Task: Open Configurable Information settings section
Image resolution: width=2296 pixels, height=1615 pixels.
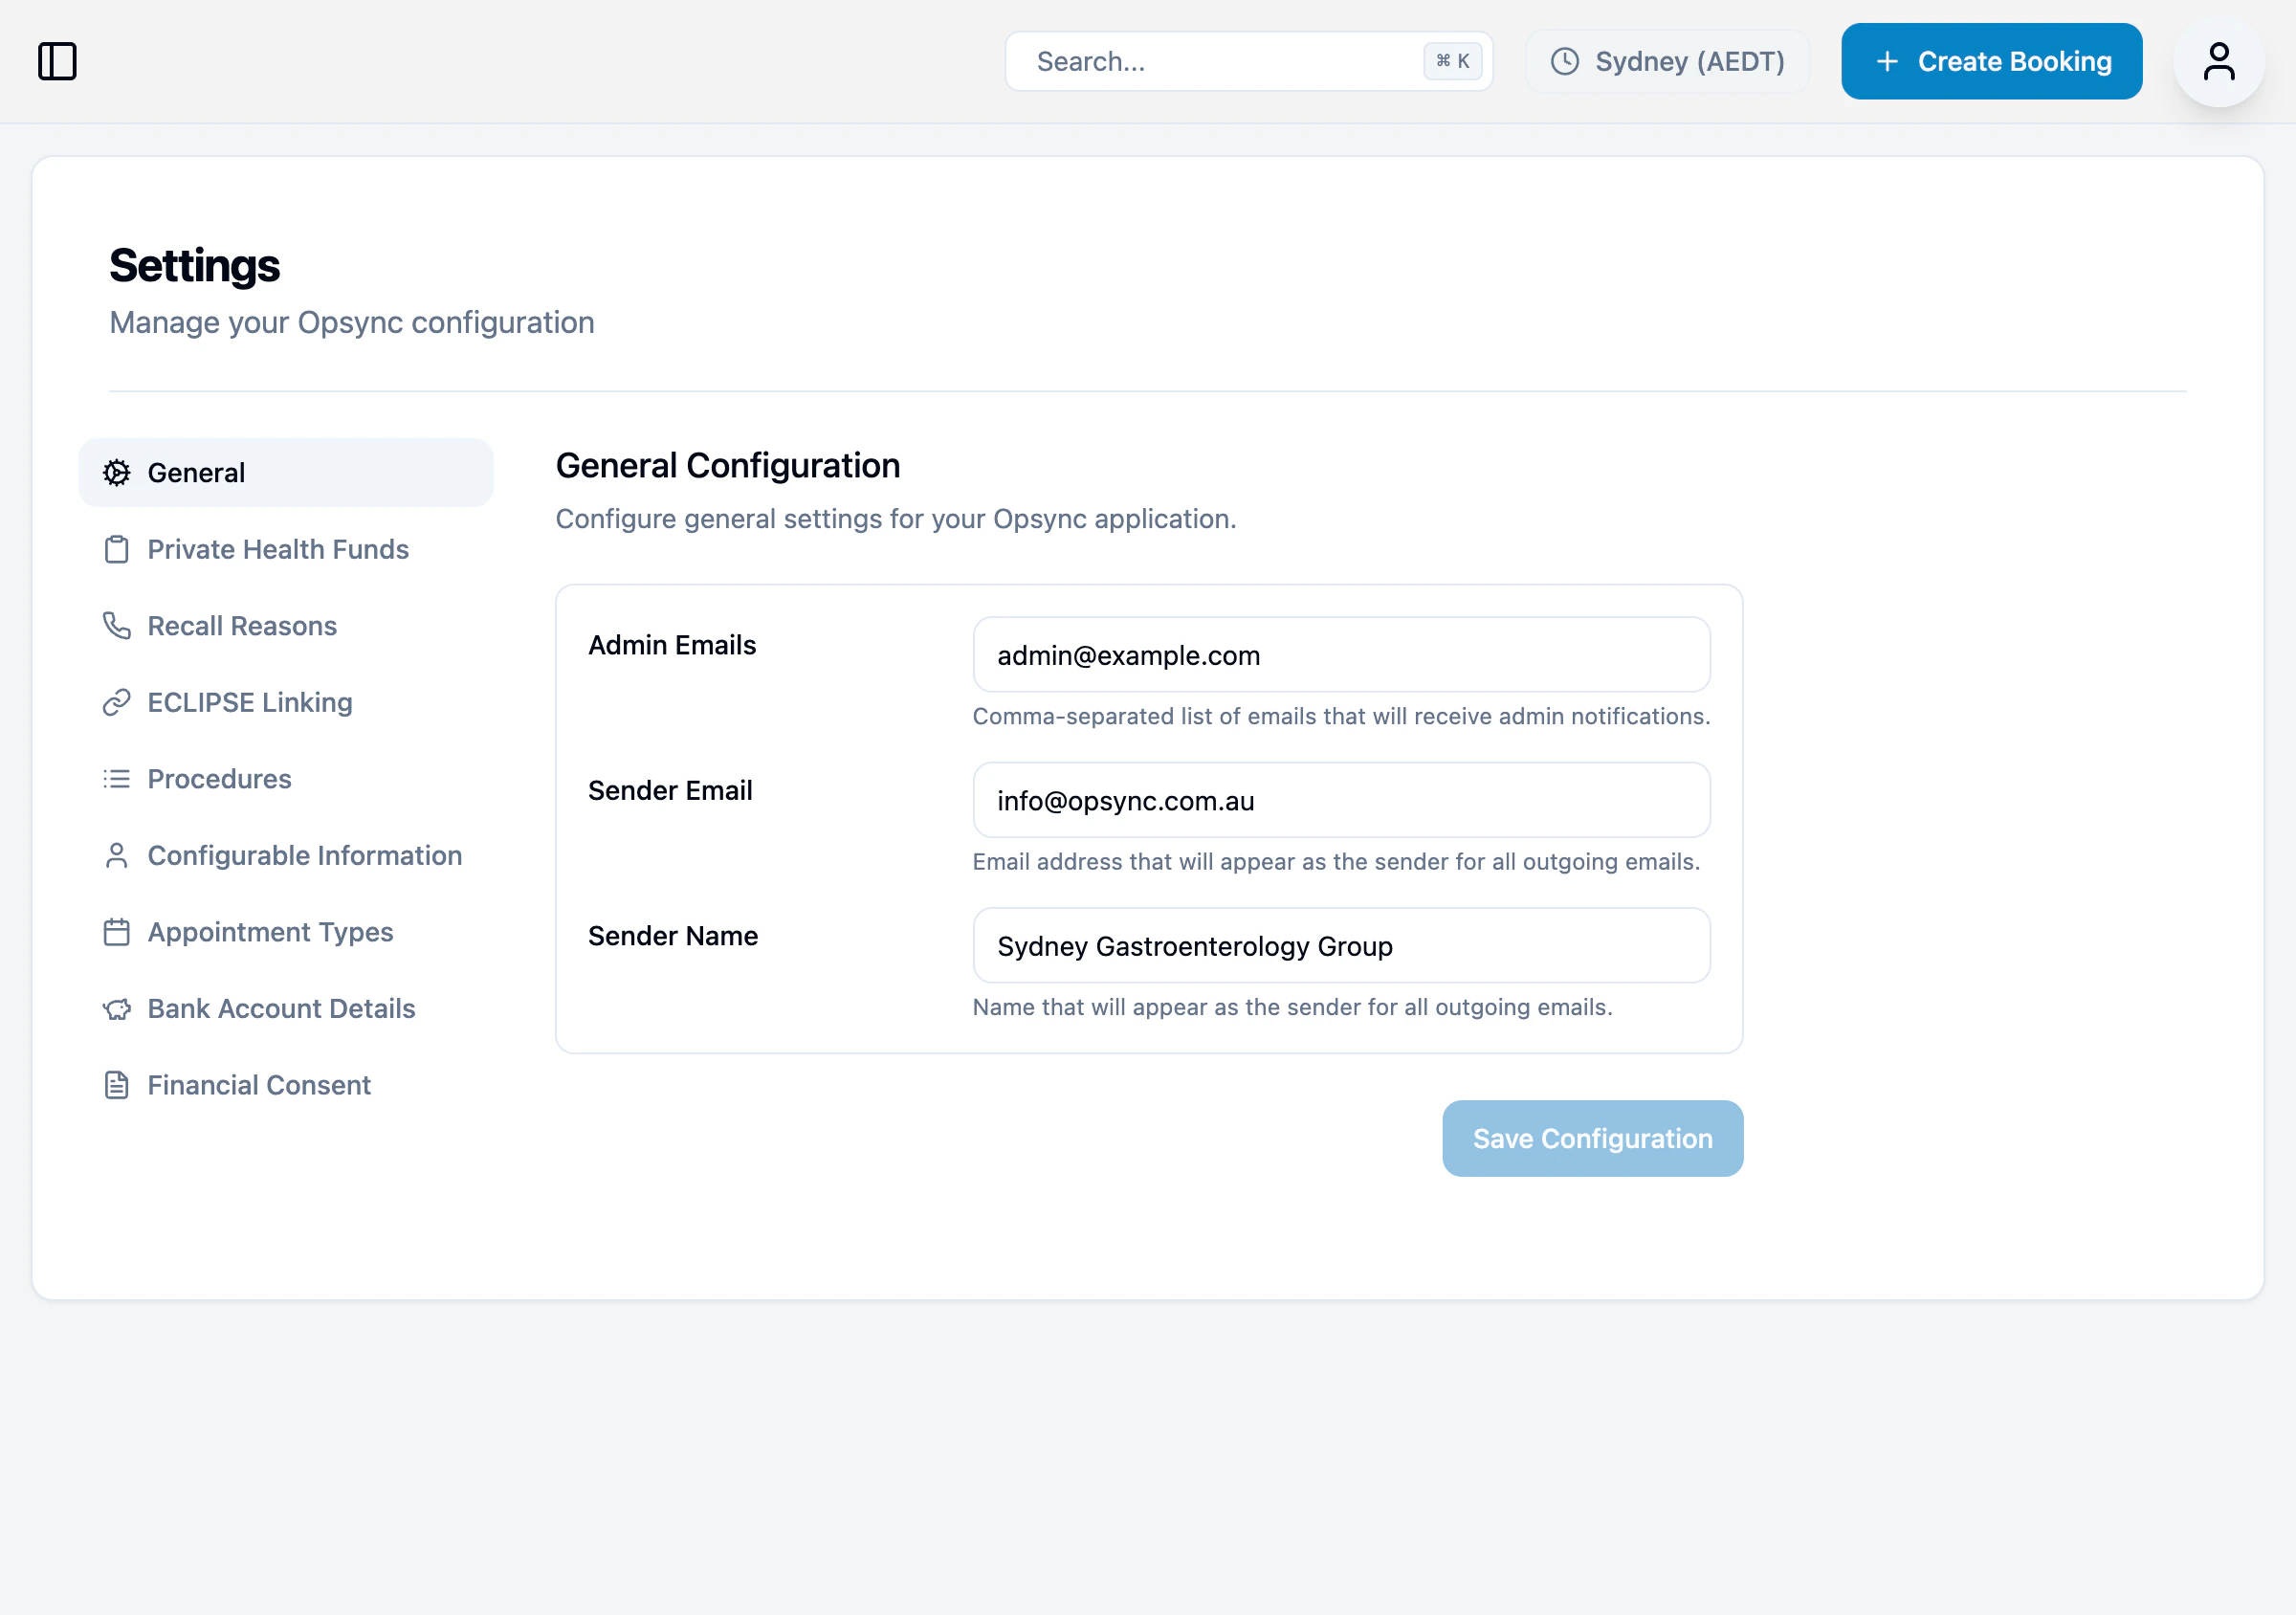Action: point(304,855)
